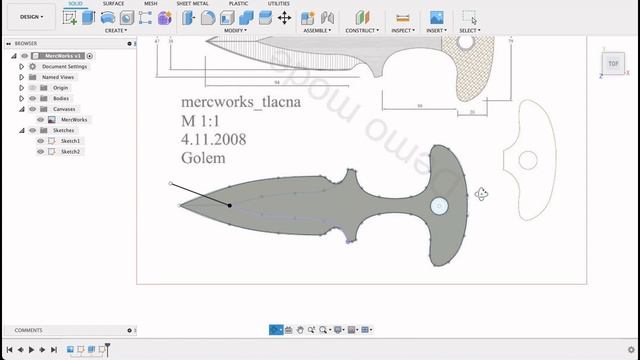Image resolution: width=640 pixels, height=360 pixels.
Task: Activate the Move/Copy arrows tool
Action: pos(284,18)
